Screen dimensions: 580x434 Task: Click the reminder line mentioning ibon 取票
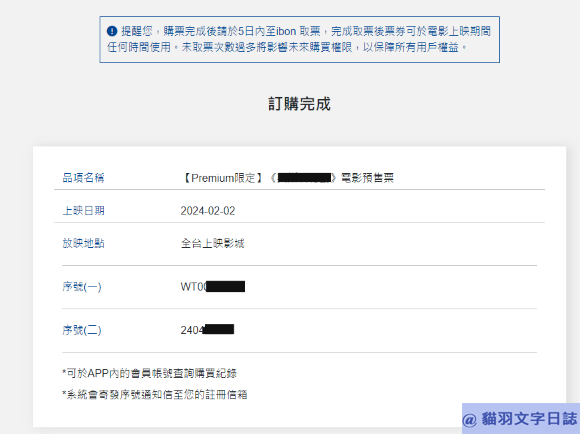coord(306,31)
